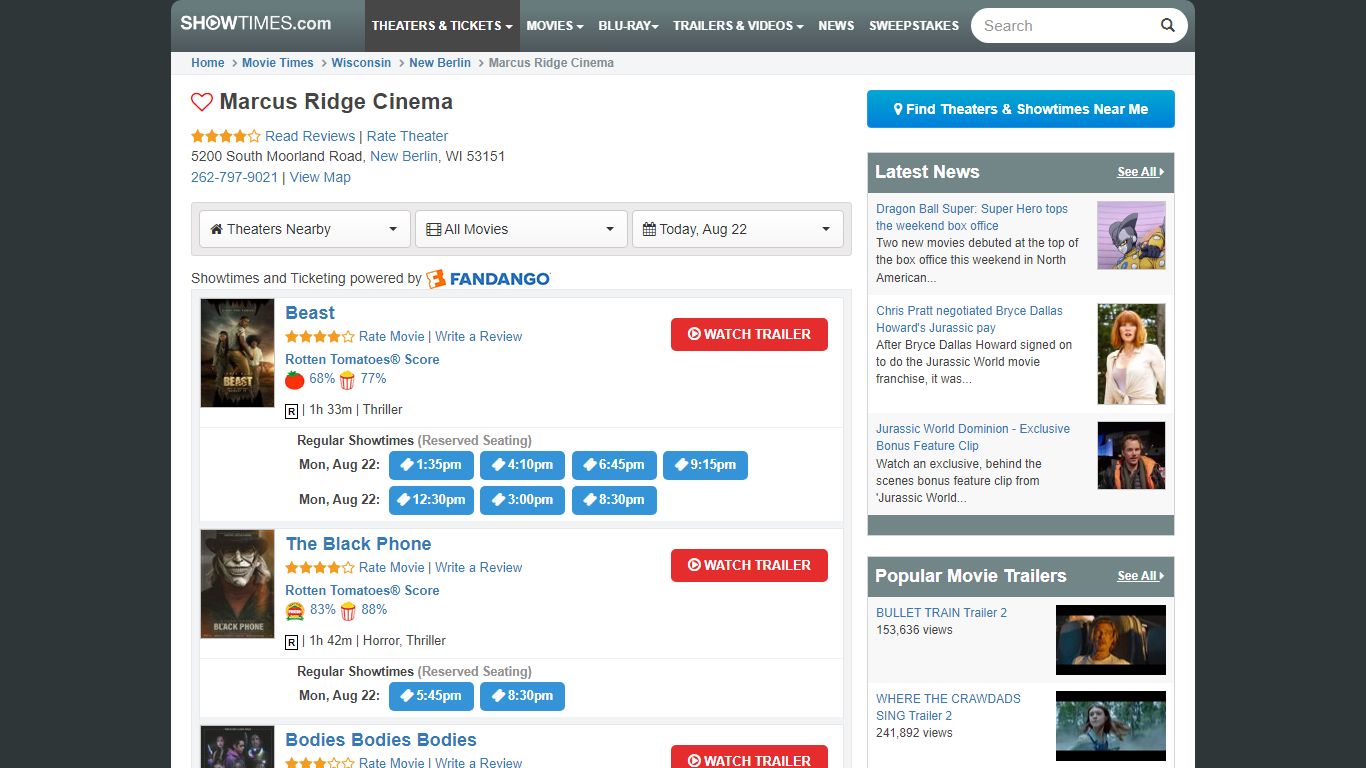Select Beast 9:15pm showtime
Viewport: 1366px width, 768px height.
tap(705, 465)
